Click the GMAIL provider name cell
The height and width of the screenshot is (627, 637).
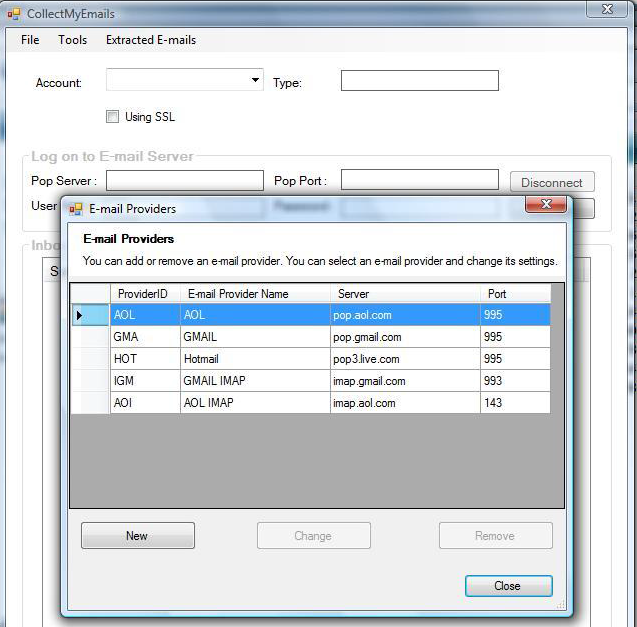pyautogui.click(x=255, y=337)
